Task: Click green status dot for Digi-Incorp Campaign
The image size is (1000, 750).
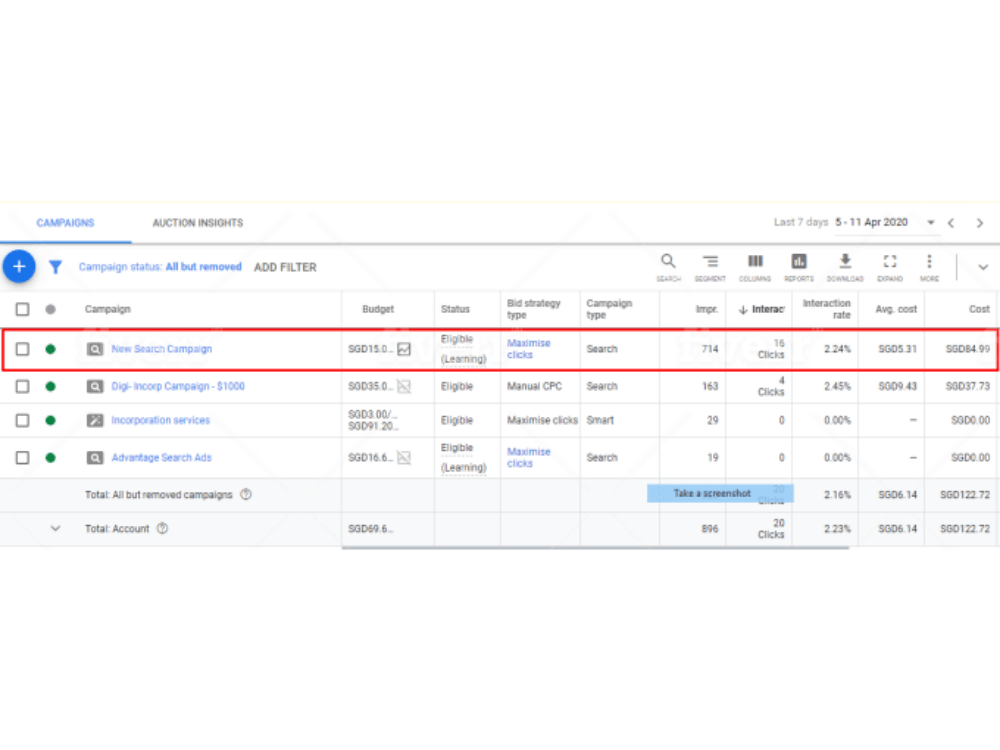Action: [50, 386]
